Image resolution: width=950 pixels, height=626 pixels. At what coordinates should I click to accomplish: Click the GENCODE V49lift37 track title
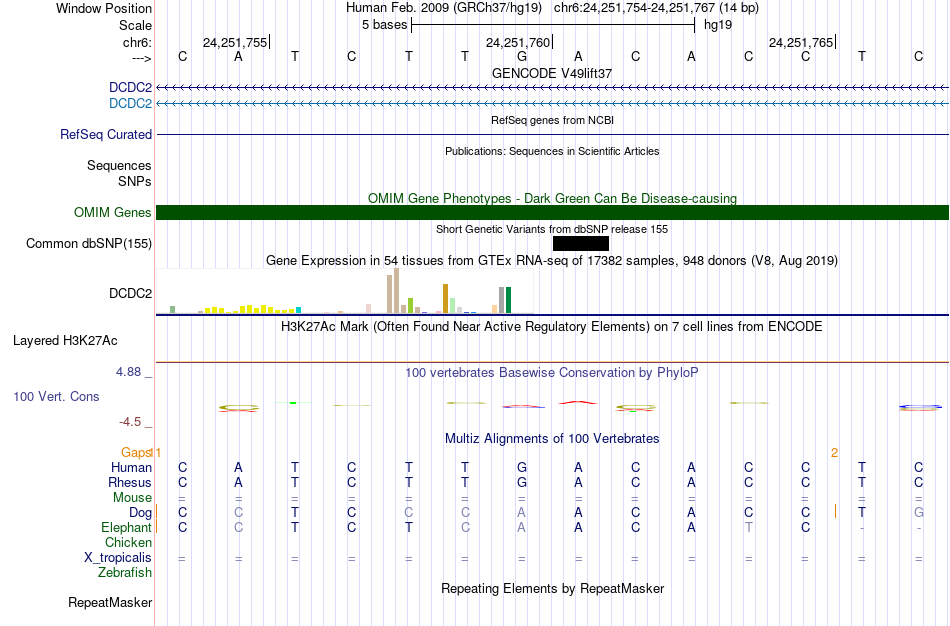point(552,73)
